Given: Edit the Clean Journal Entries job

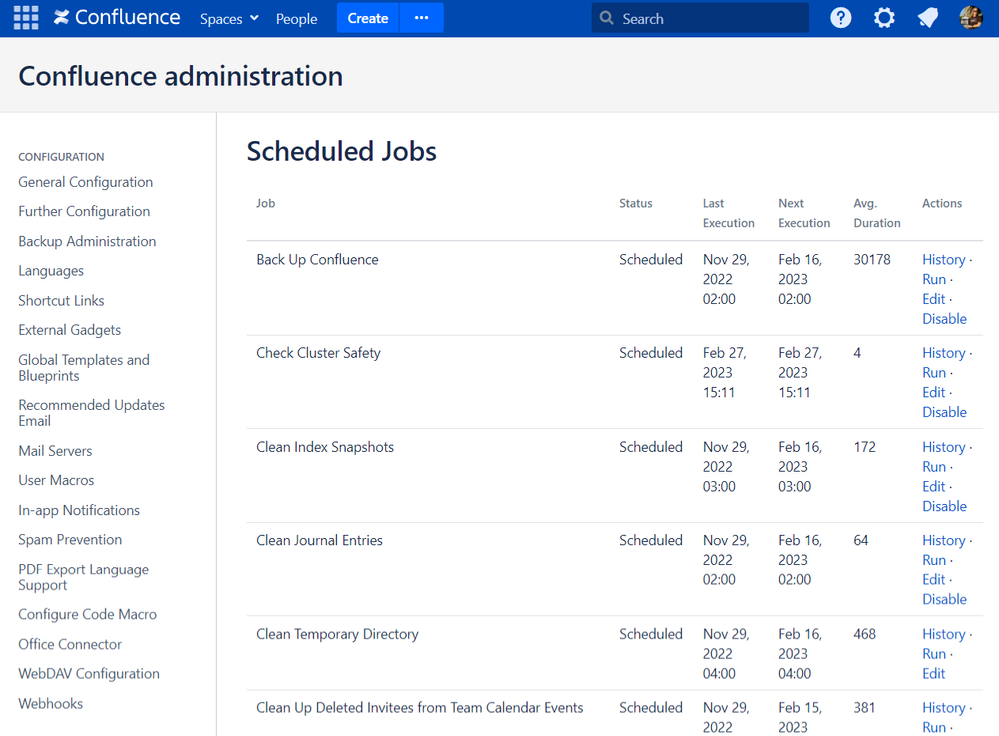Looking at the screenshot, I should coord(933,580).
